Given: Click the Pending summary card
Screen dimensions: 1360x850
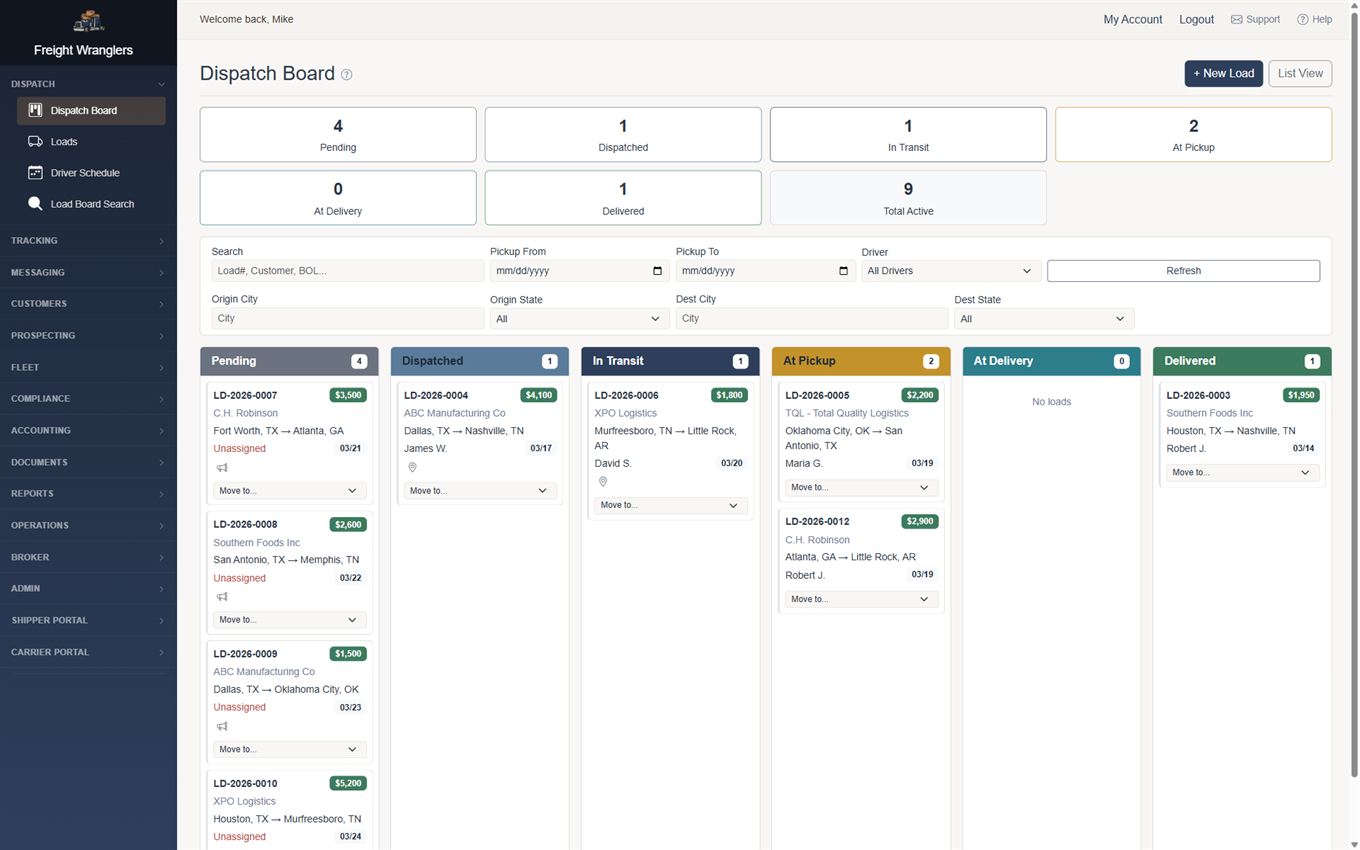Looking at the screenshot, I should click(x=338, y=135).
